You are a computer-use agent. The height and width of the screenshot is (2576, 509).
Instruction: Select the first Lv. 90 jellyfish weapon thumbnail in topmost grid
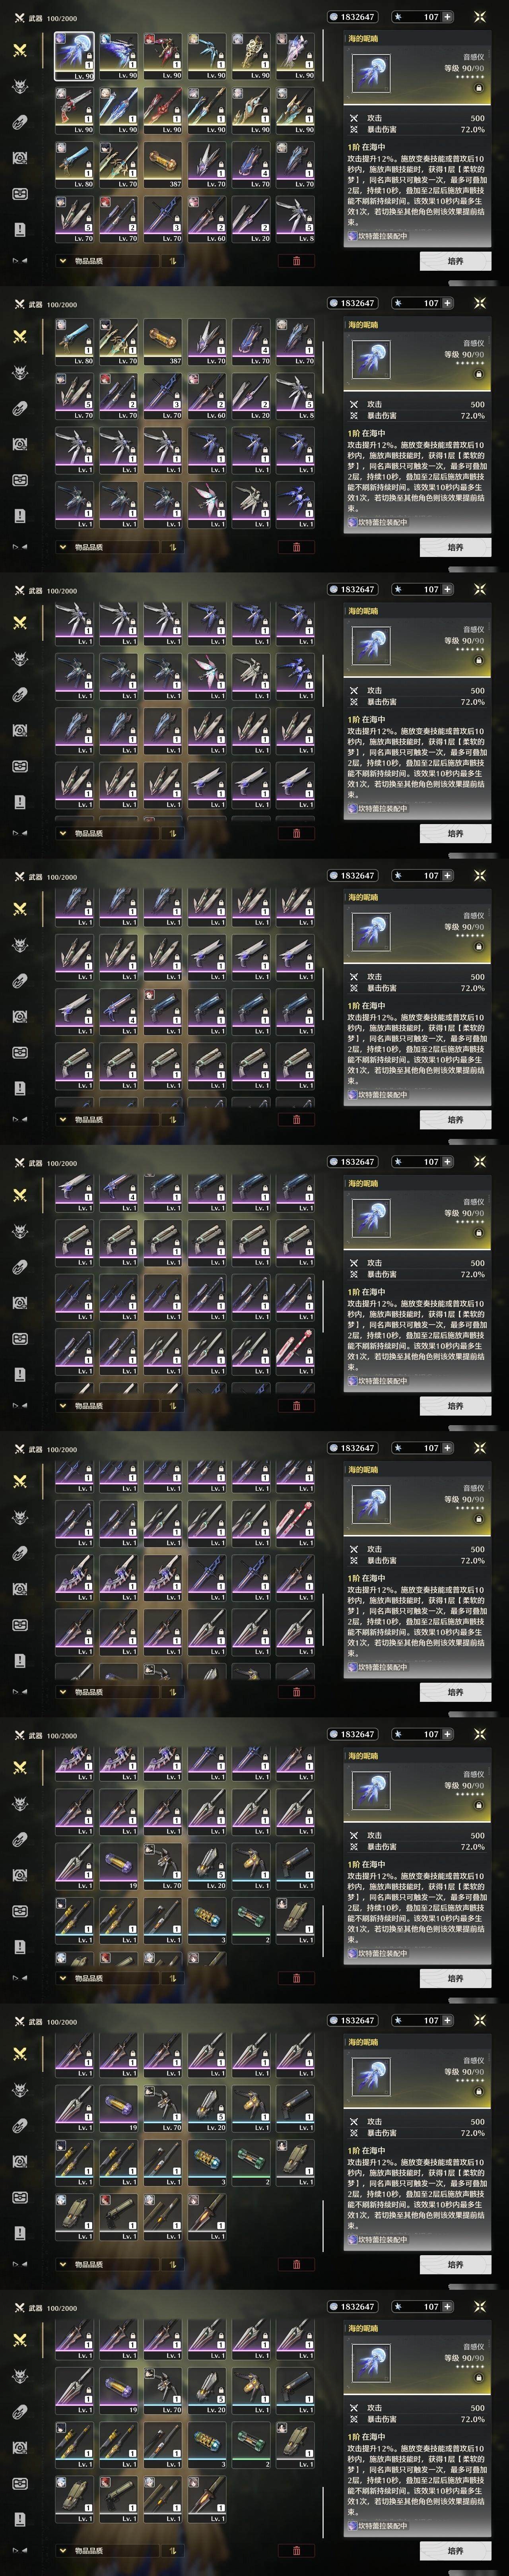[x=75, y=56]
